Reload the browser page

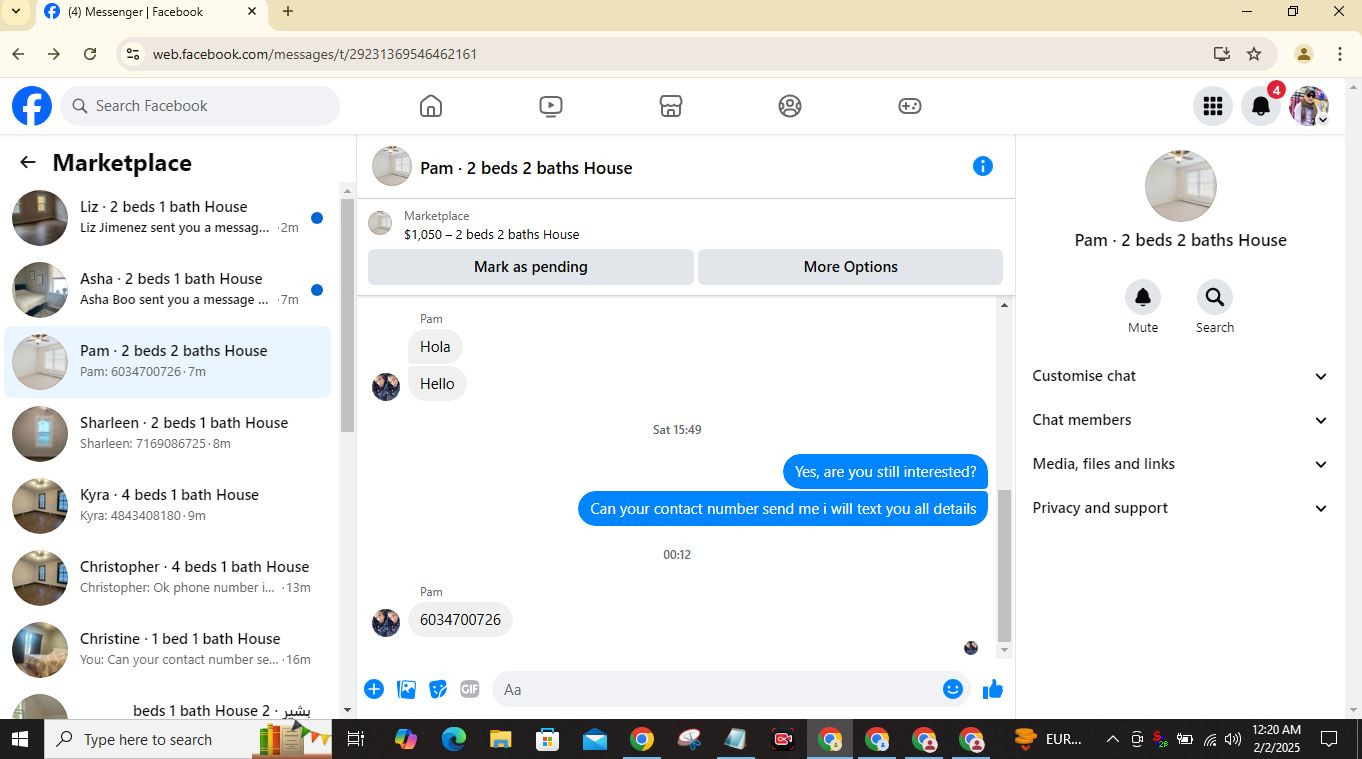90,54
